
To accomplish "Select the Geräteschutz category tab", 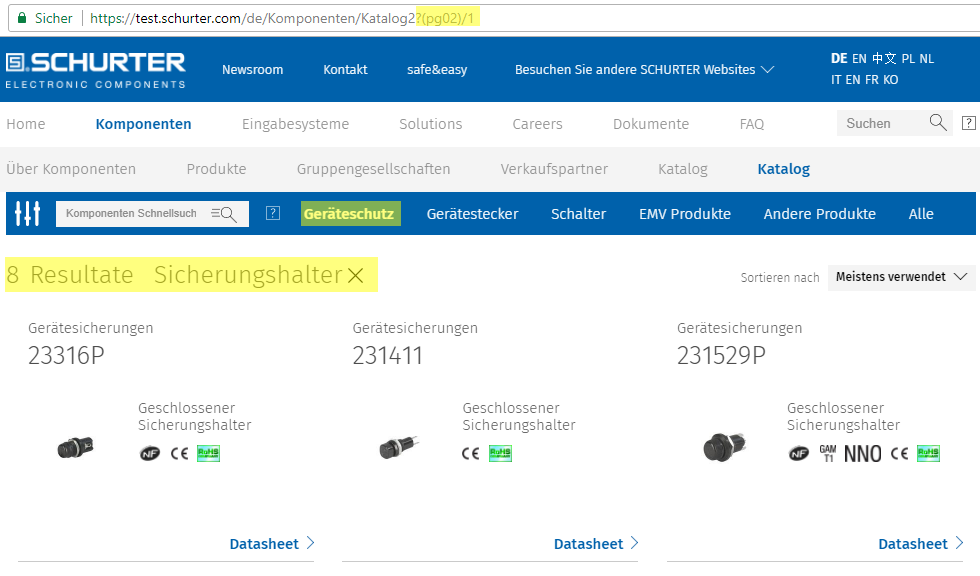I will coord(351,214).
